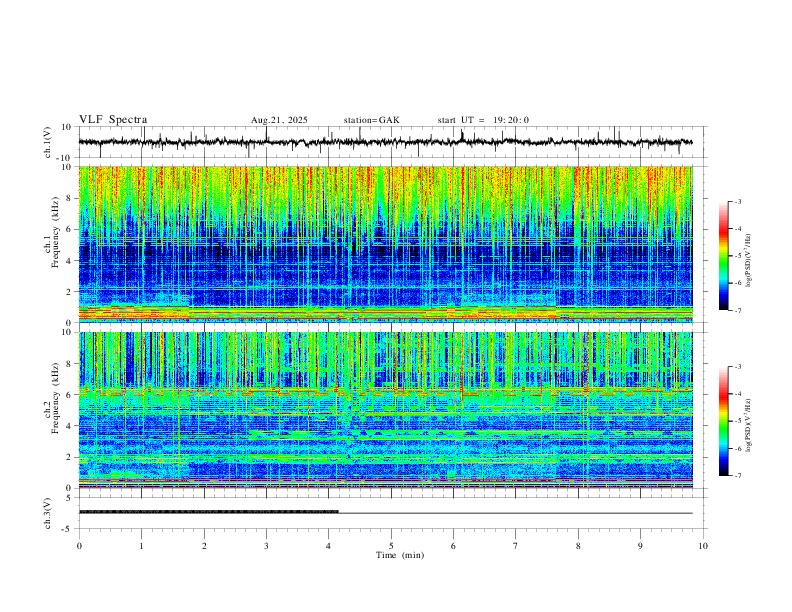Click the ch.1 voltage waveform trace

[x=385, y=142]
